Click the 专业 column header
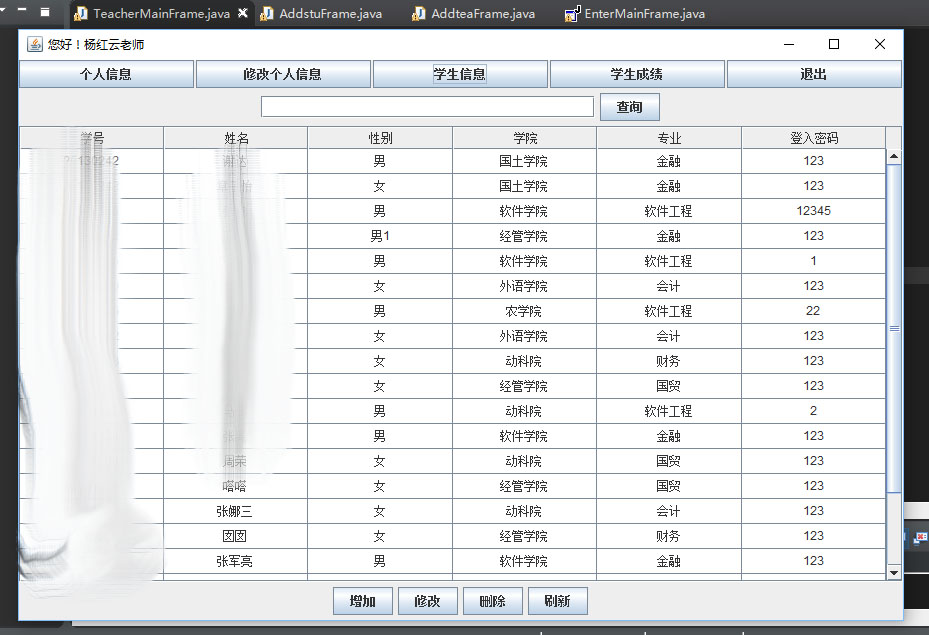 [669, 138]
